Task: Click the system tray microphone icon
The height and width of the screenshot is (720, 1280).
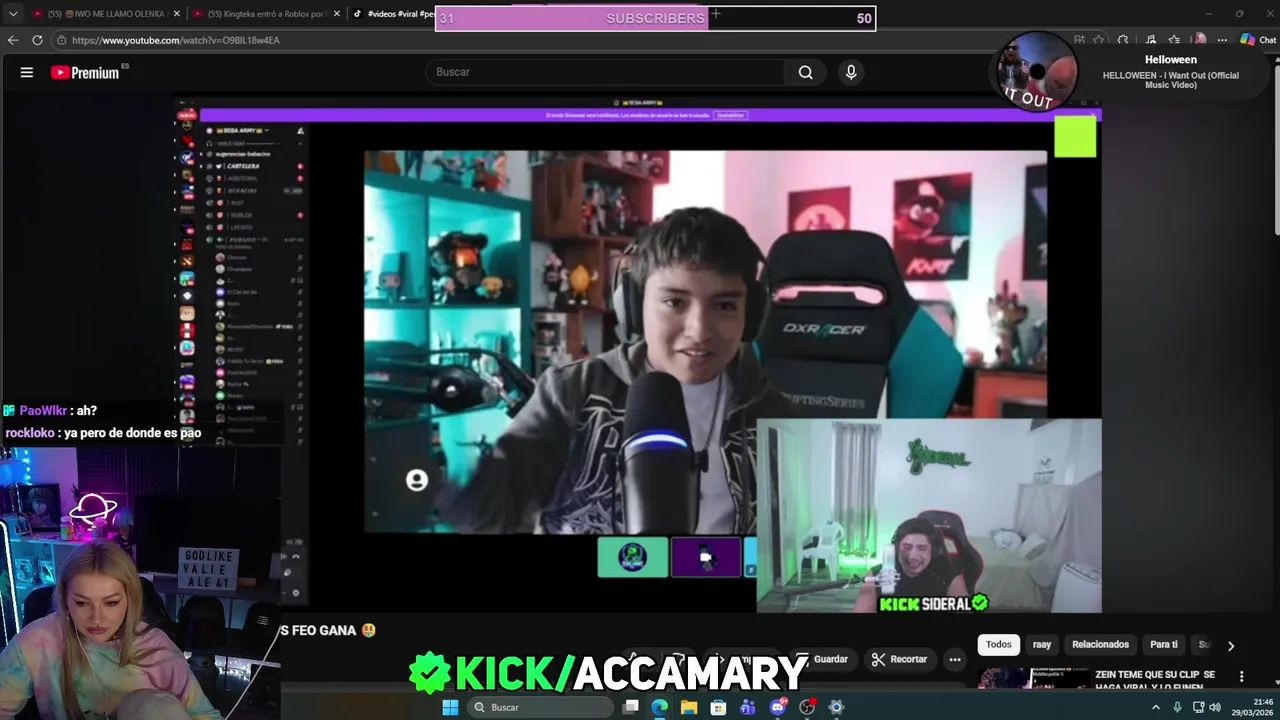Action: pyautogui.click(x=1177, y=707)
